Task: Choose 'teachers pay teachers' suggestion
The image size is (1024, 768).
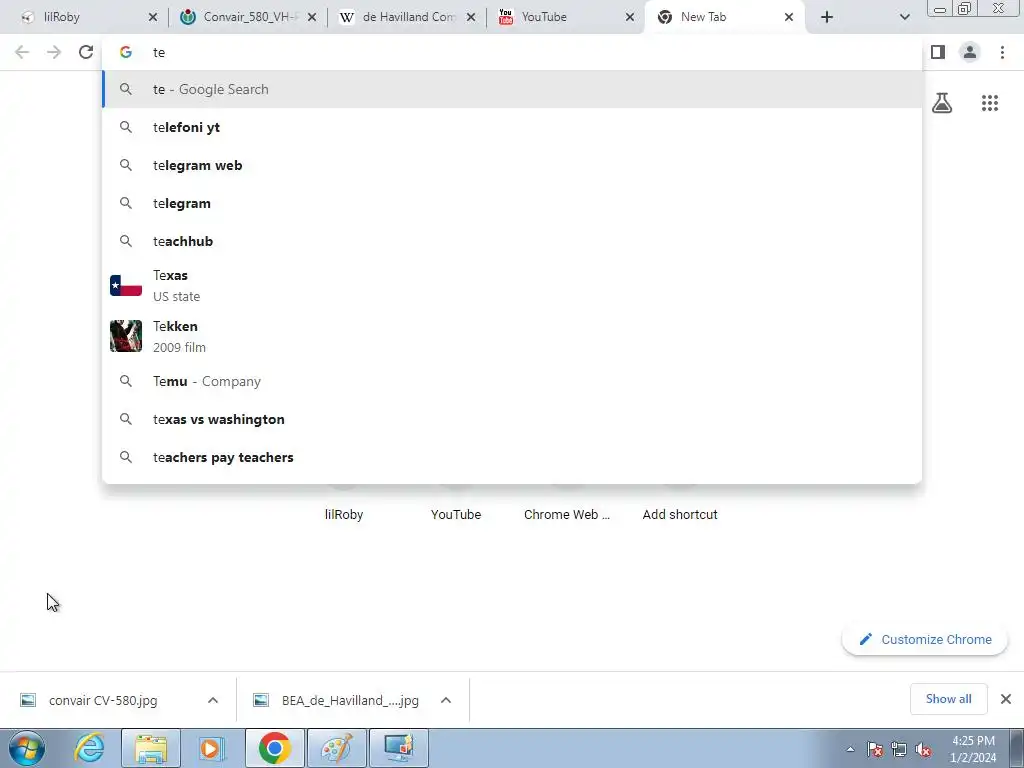Action: (512, 457)
